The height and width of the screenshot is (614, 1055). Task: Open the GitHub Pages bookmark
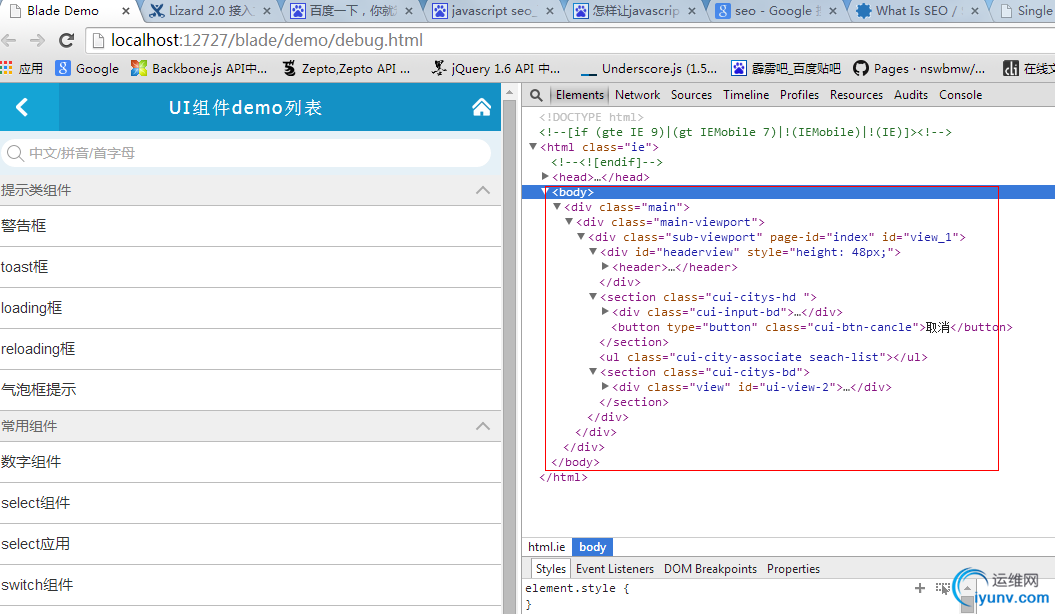tap(918, 69)
